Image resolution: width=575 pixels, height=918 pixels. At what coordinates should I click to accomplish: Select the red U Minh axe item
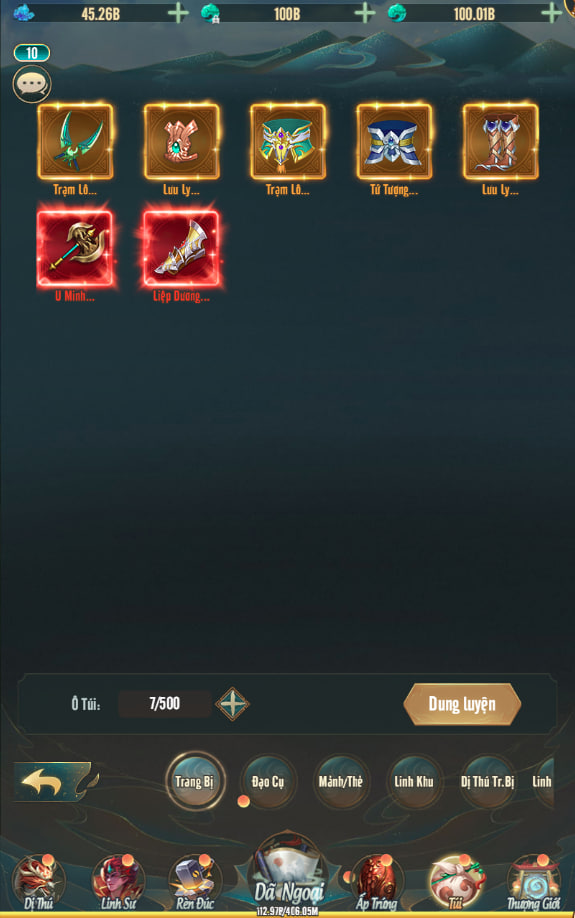click(x=76, y=248)
